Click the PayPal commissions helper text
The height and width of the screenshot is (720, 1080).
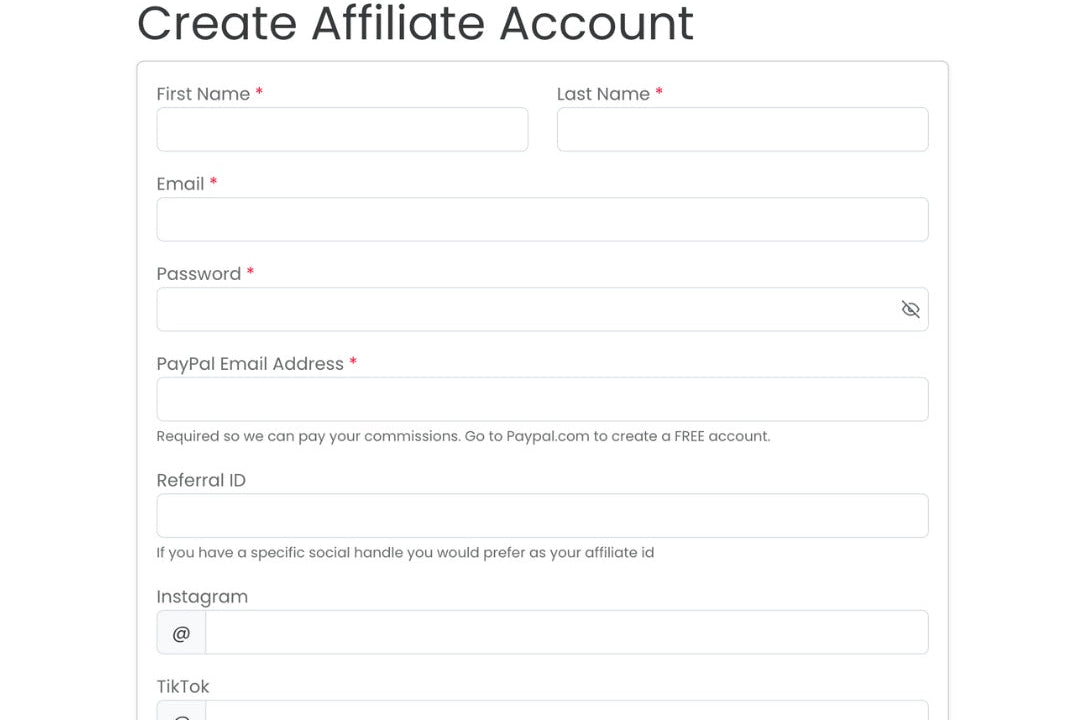[463, 436]
